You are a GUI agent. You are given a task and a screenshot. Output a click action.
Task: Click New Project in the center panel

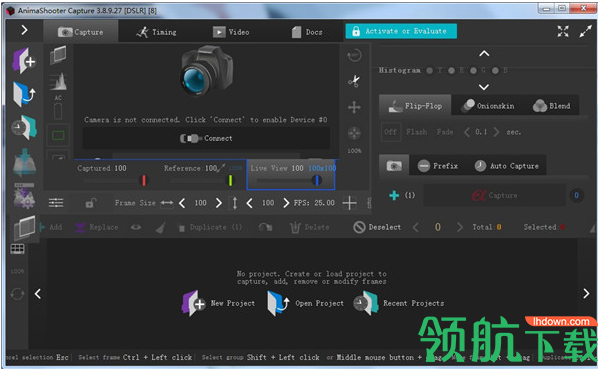218,303
